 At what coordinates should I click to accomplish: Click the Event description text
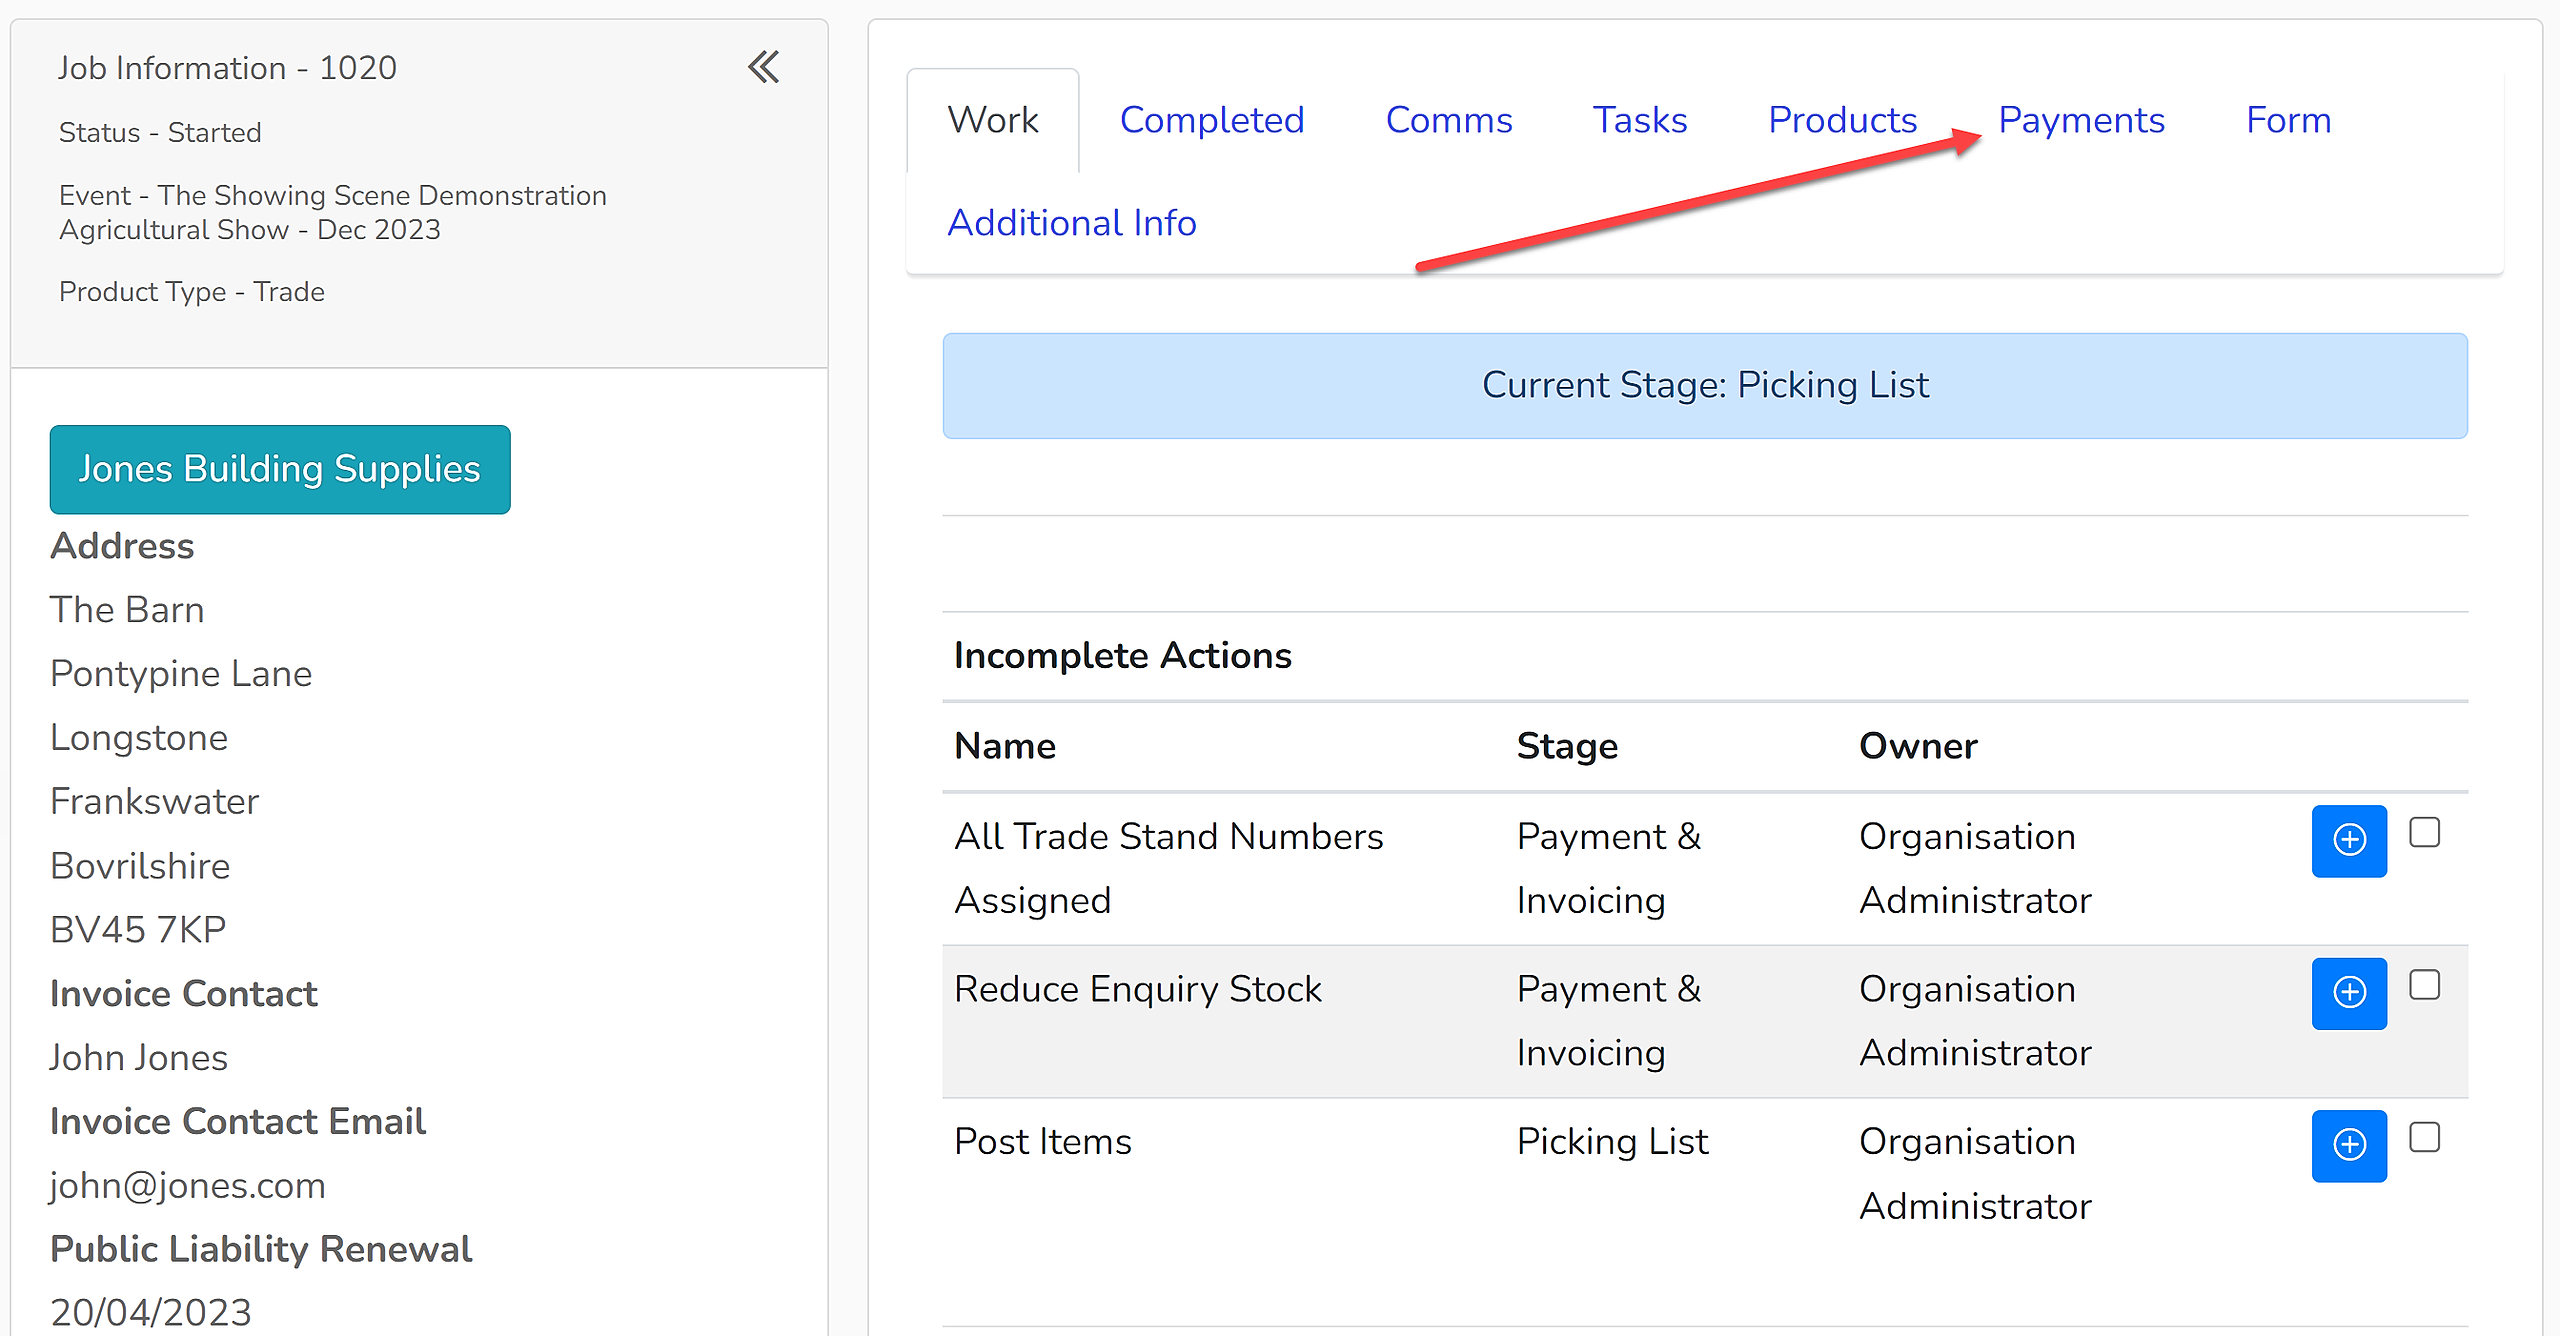[333, 212]
